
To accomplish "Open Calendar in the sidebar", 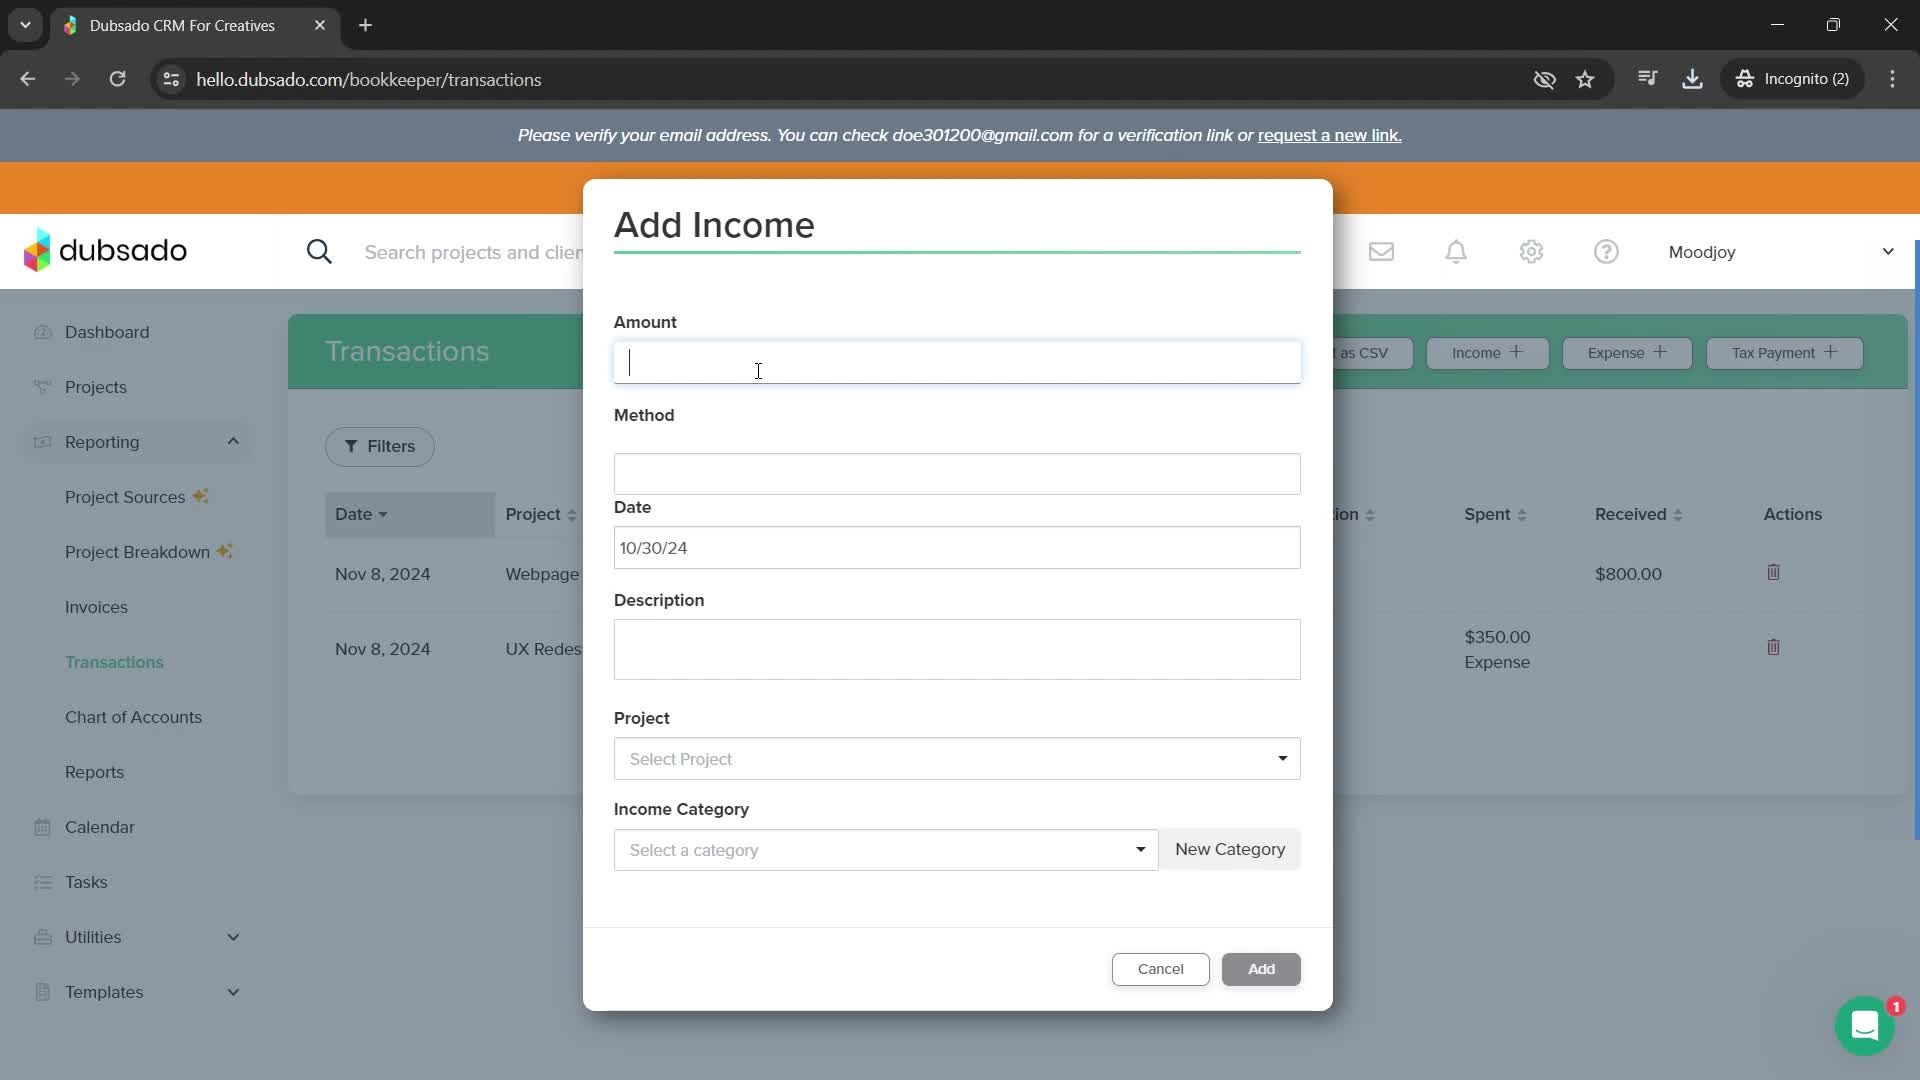I will (x=100, y=827).
